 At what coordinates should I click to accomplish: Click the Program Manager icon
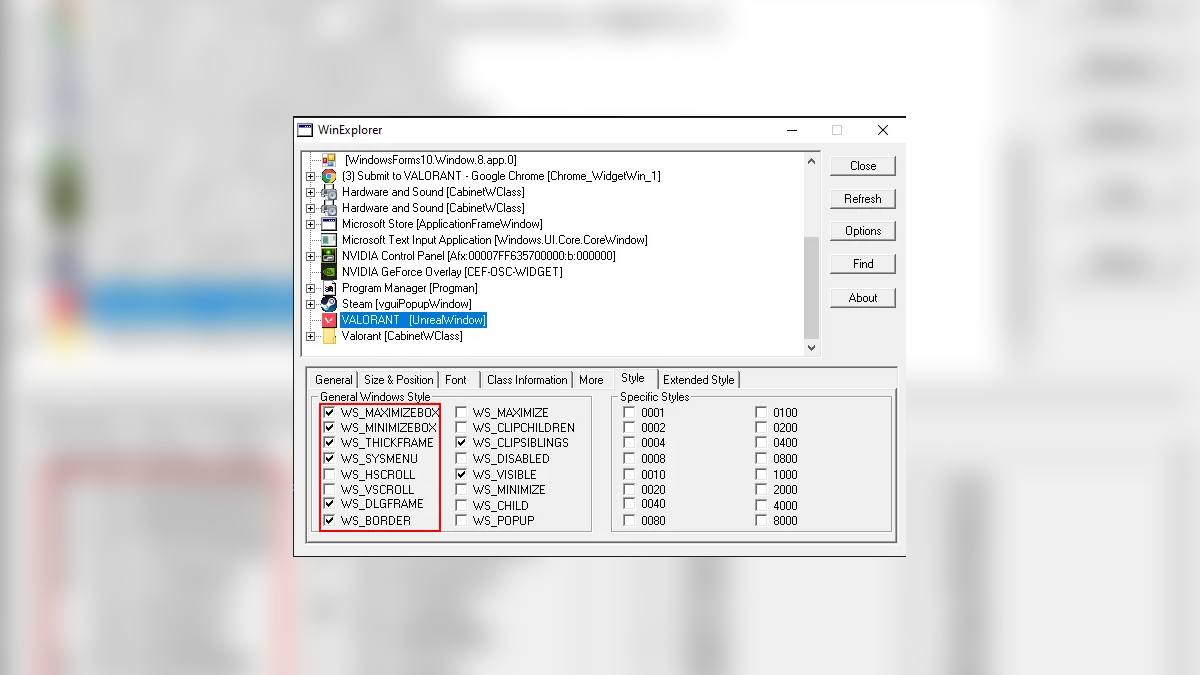point(329,288)
